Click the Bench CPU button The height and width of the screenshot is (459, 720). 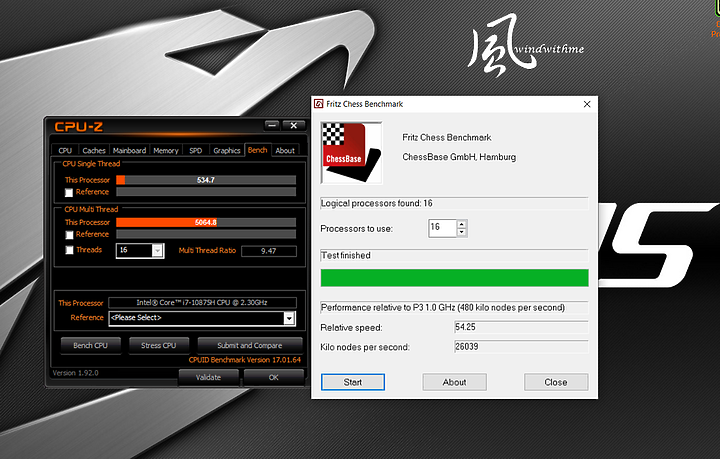(x=90, y=345)
